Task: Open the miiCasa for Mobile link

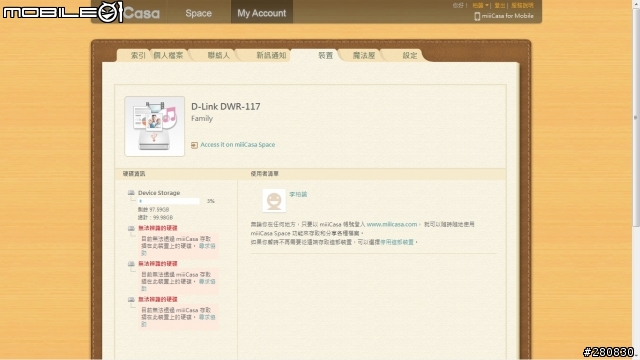Action: pyautogui.click(x=507, y=16)
